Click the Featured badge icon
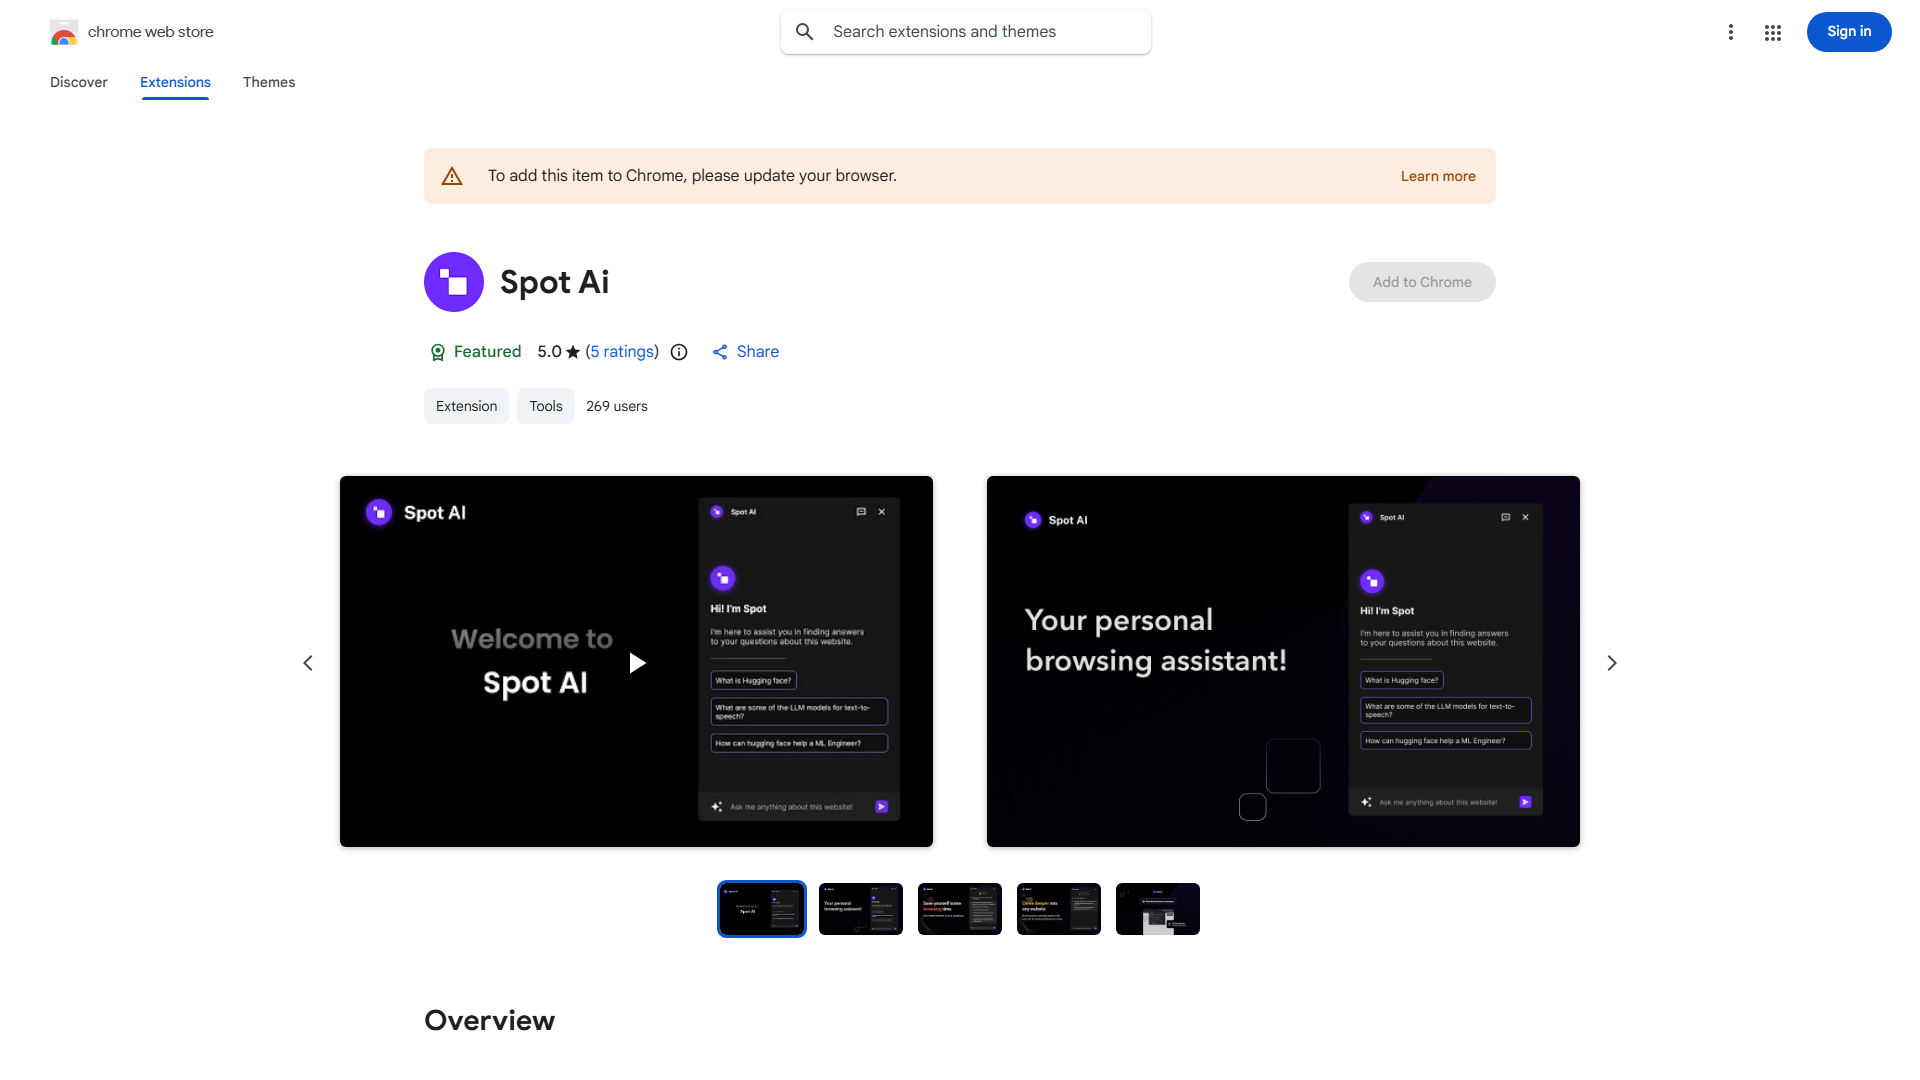 438,352
